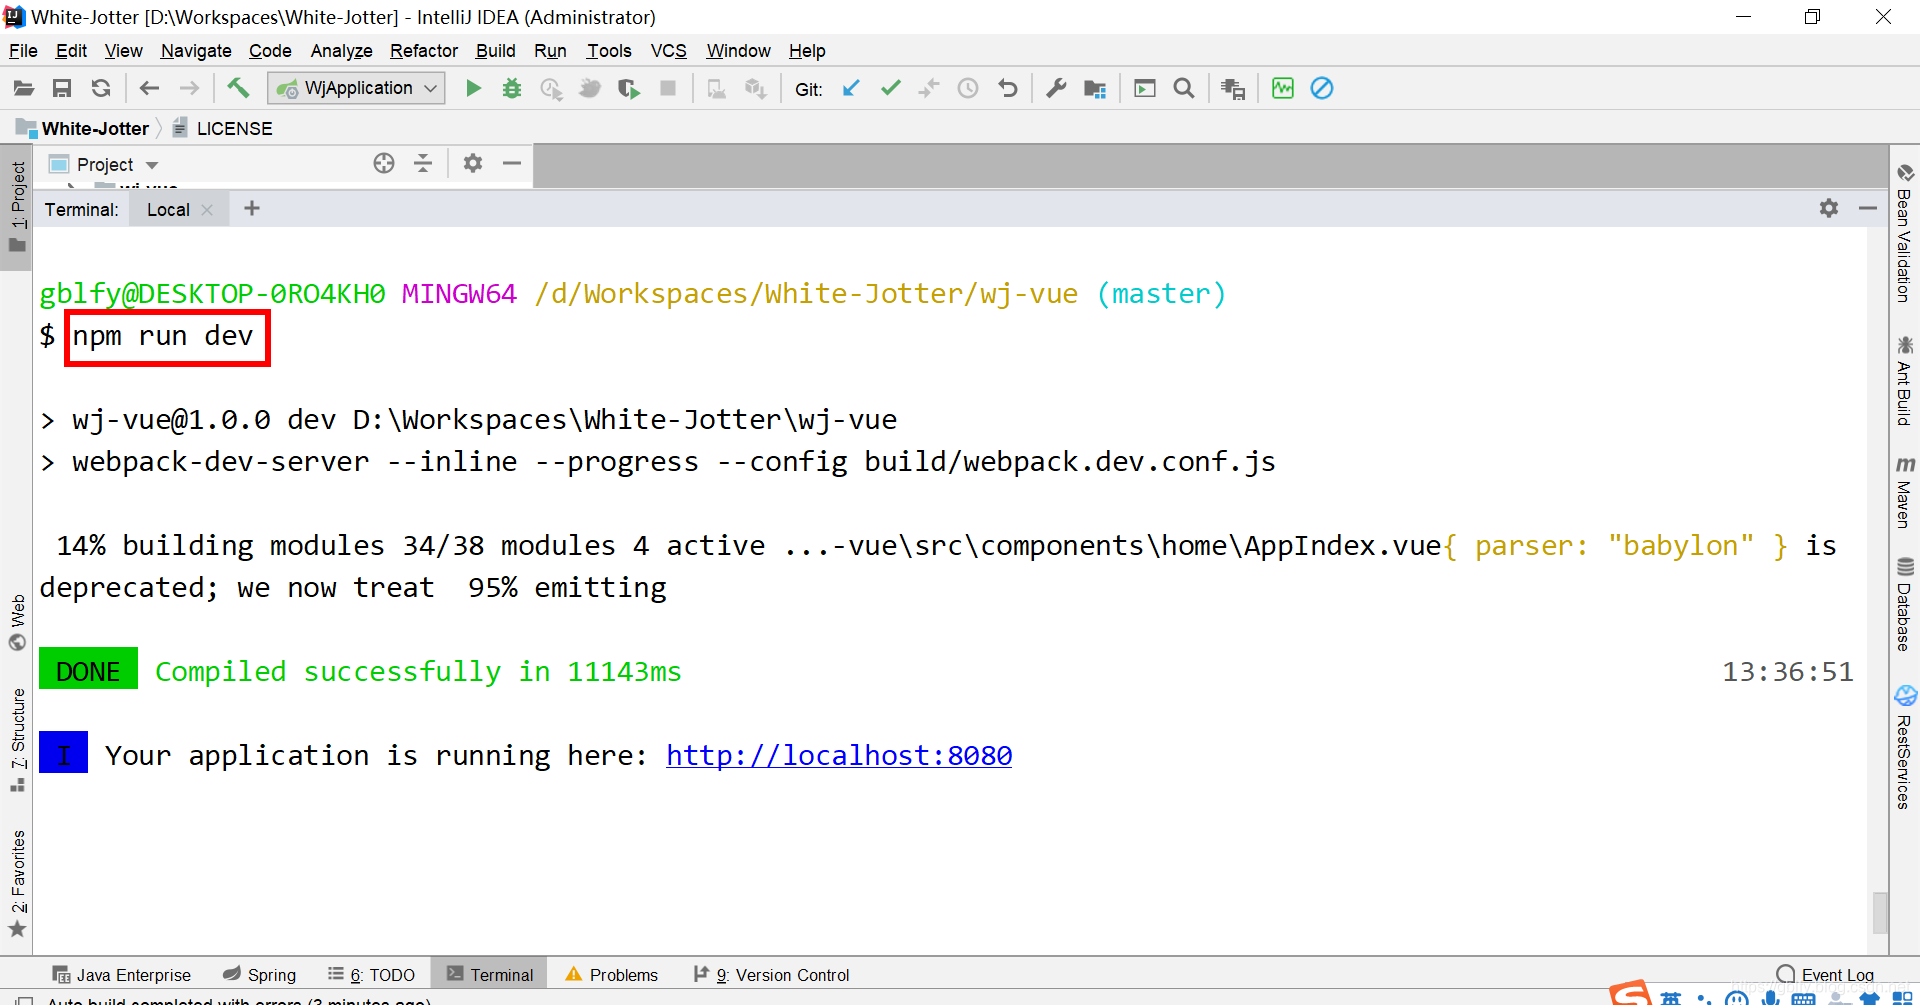1920x1005 pixels.
Task: Open the Help menu
Action: click(x=807, y=51)
